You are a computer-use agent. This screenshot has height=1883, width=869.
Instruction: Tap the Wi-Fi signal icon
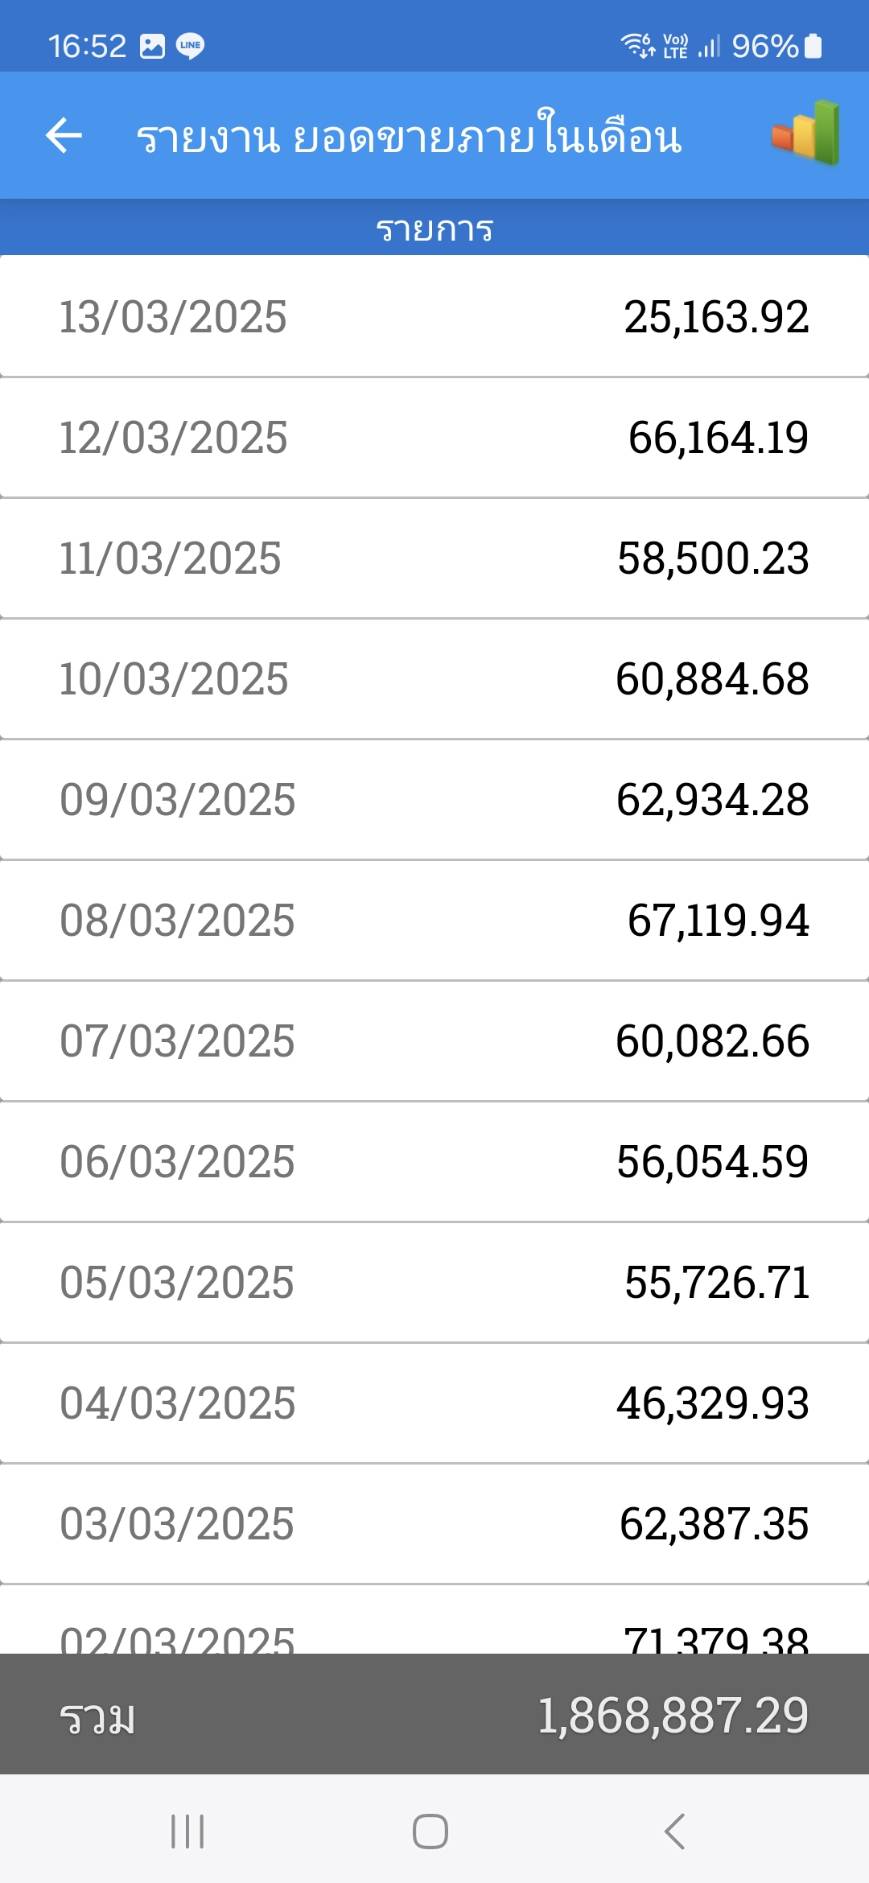[637, 45]
